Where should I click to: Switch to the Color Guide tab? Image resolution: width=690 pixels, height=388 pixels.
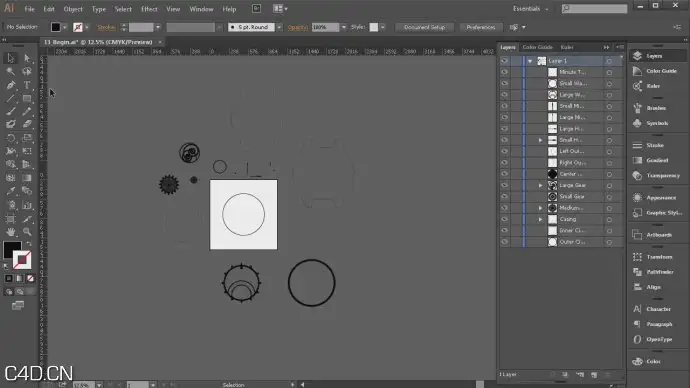[x=537, y=47]
